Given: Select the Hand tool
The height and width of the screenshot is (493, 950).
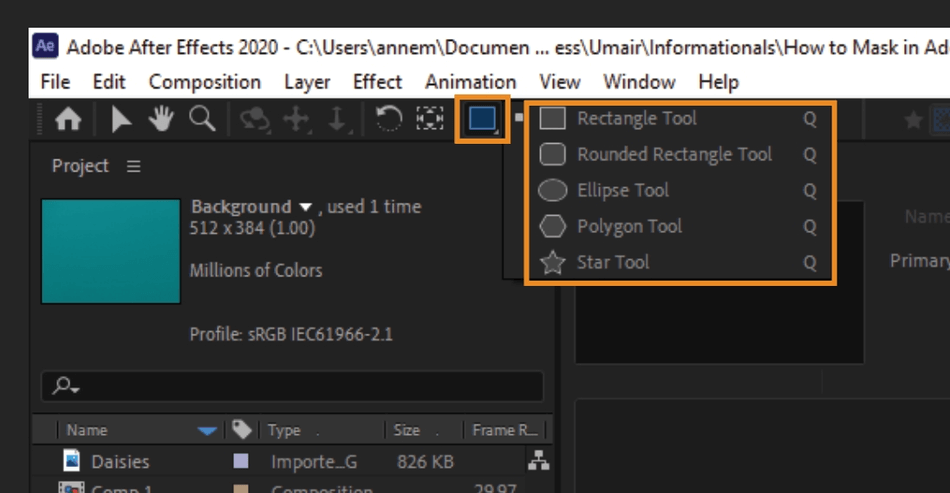Looking at the screenshot, I should click(161, 119).
